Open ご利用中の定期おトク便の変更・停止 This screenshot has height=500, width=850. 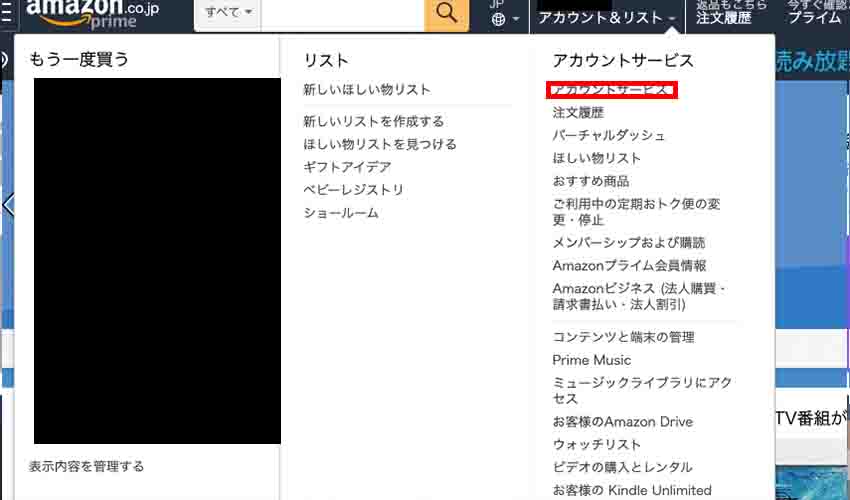[x=636, y=211]
